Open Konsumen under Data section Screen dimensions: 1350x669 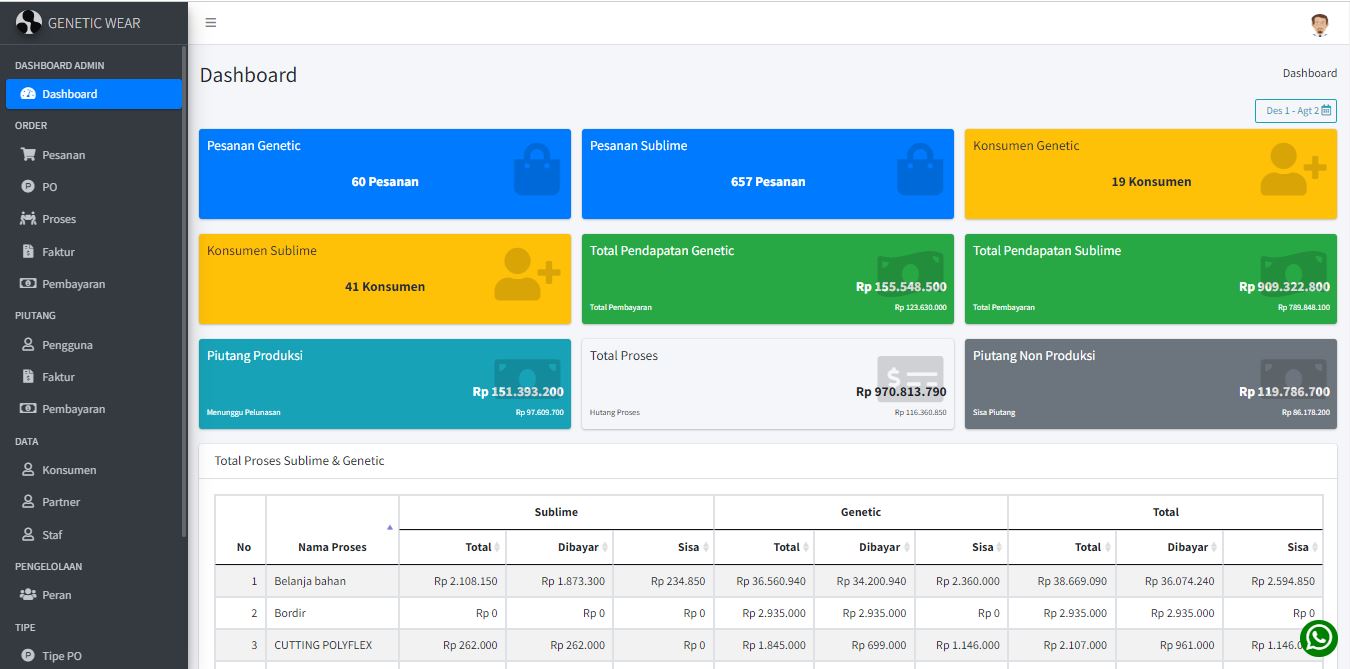(x=69, y=470)
